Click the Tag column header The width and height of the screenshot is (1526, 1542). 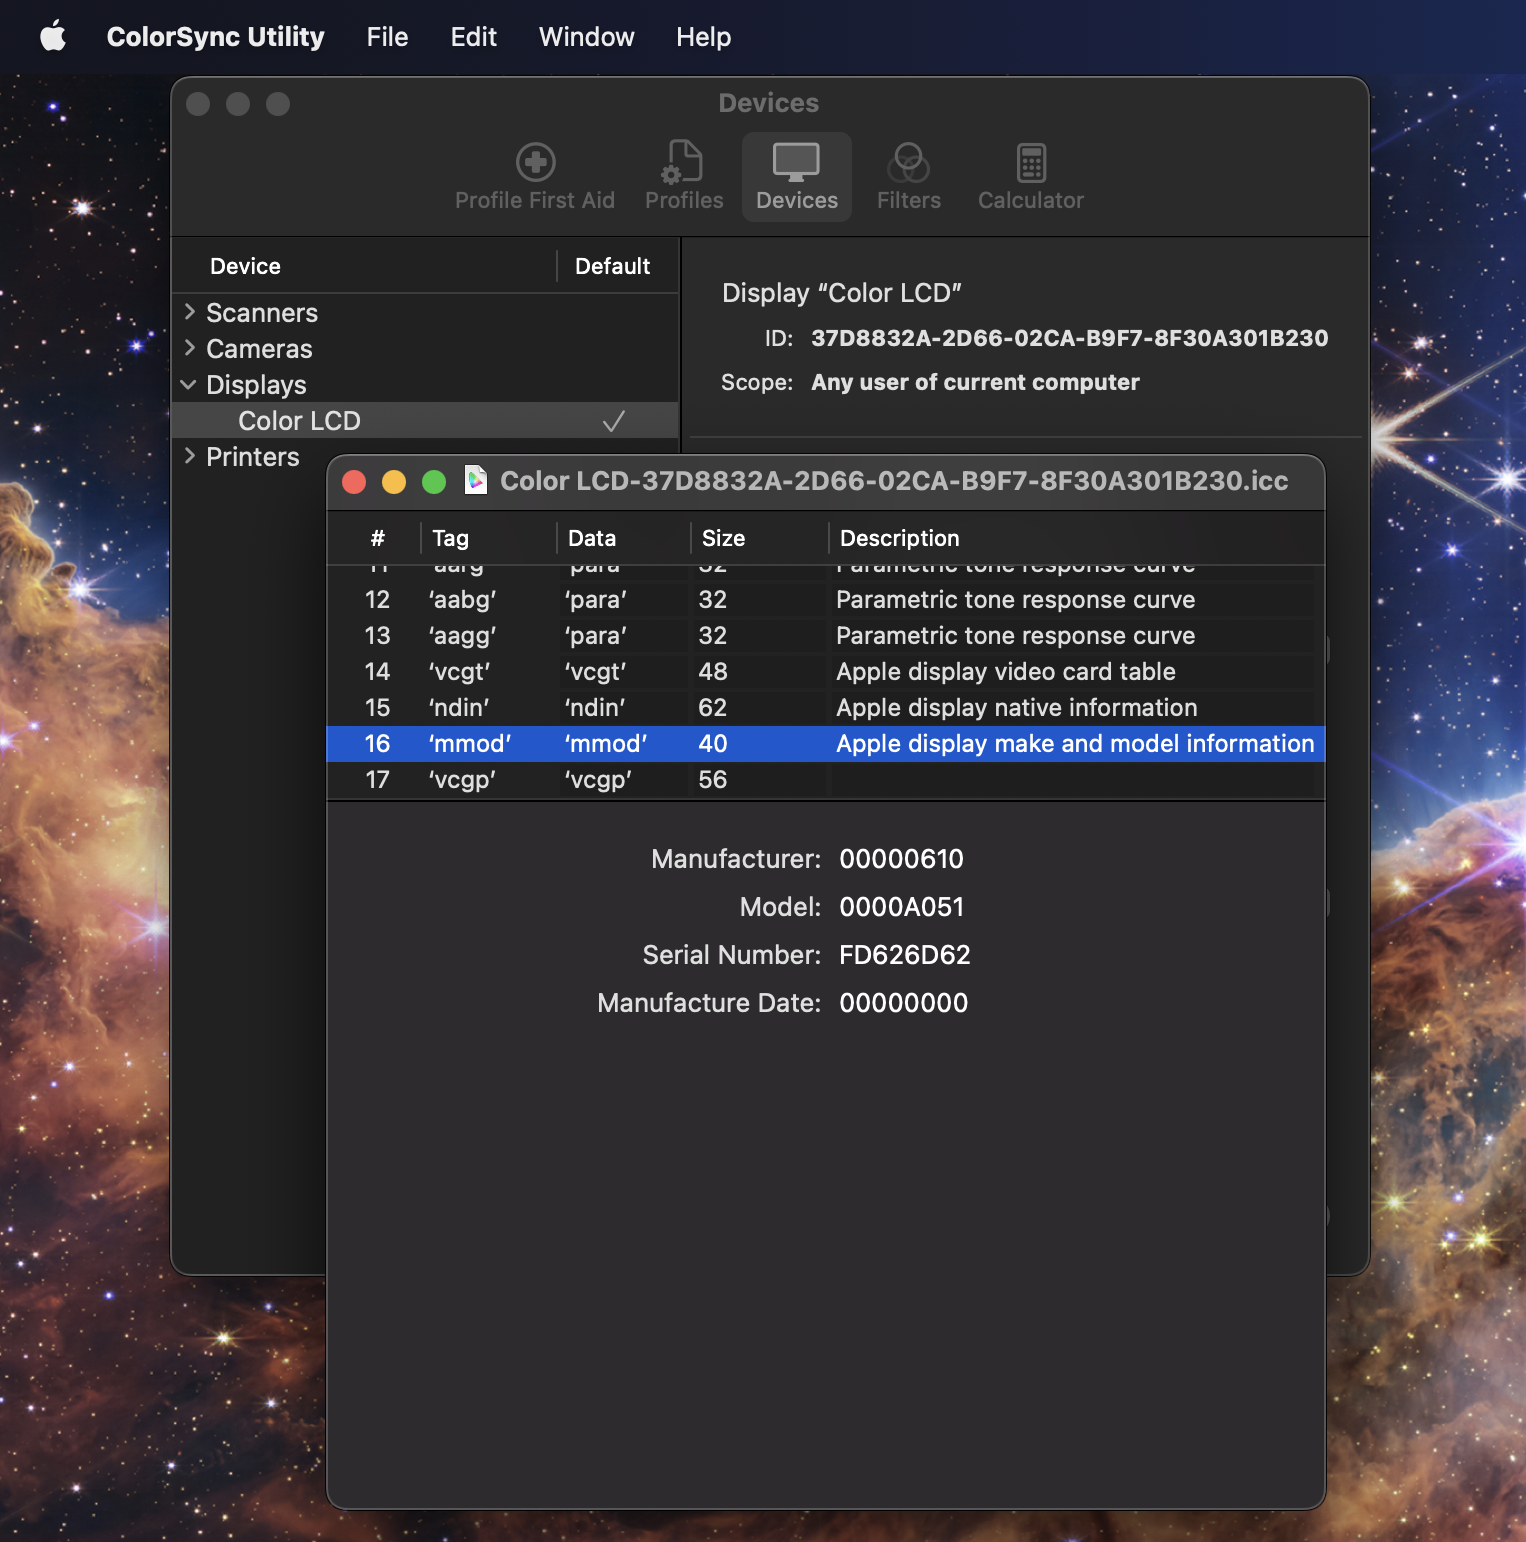450,538
